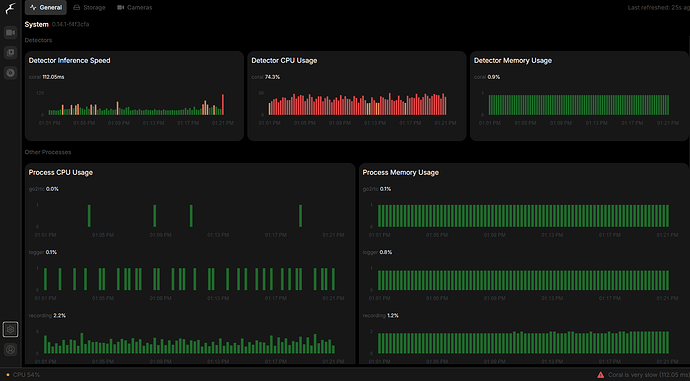Click the Last refreshed timestamp text
The height and width of the screenshot is (381, 690).
click(x=659, y=7)
